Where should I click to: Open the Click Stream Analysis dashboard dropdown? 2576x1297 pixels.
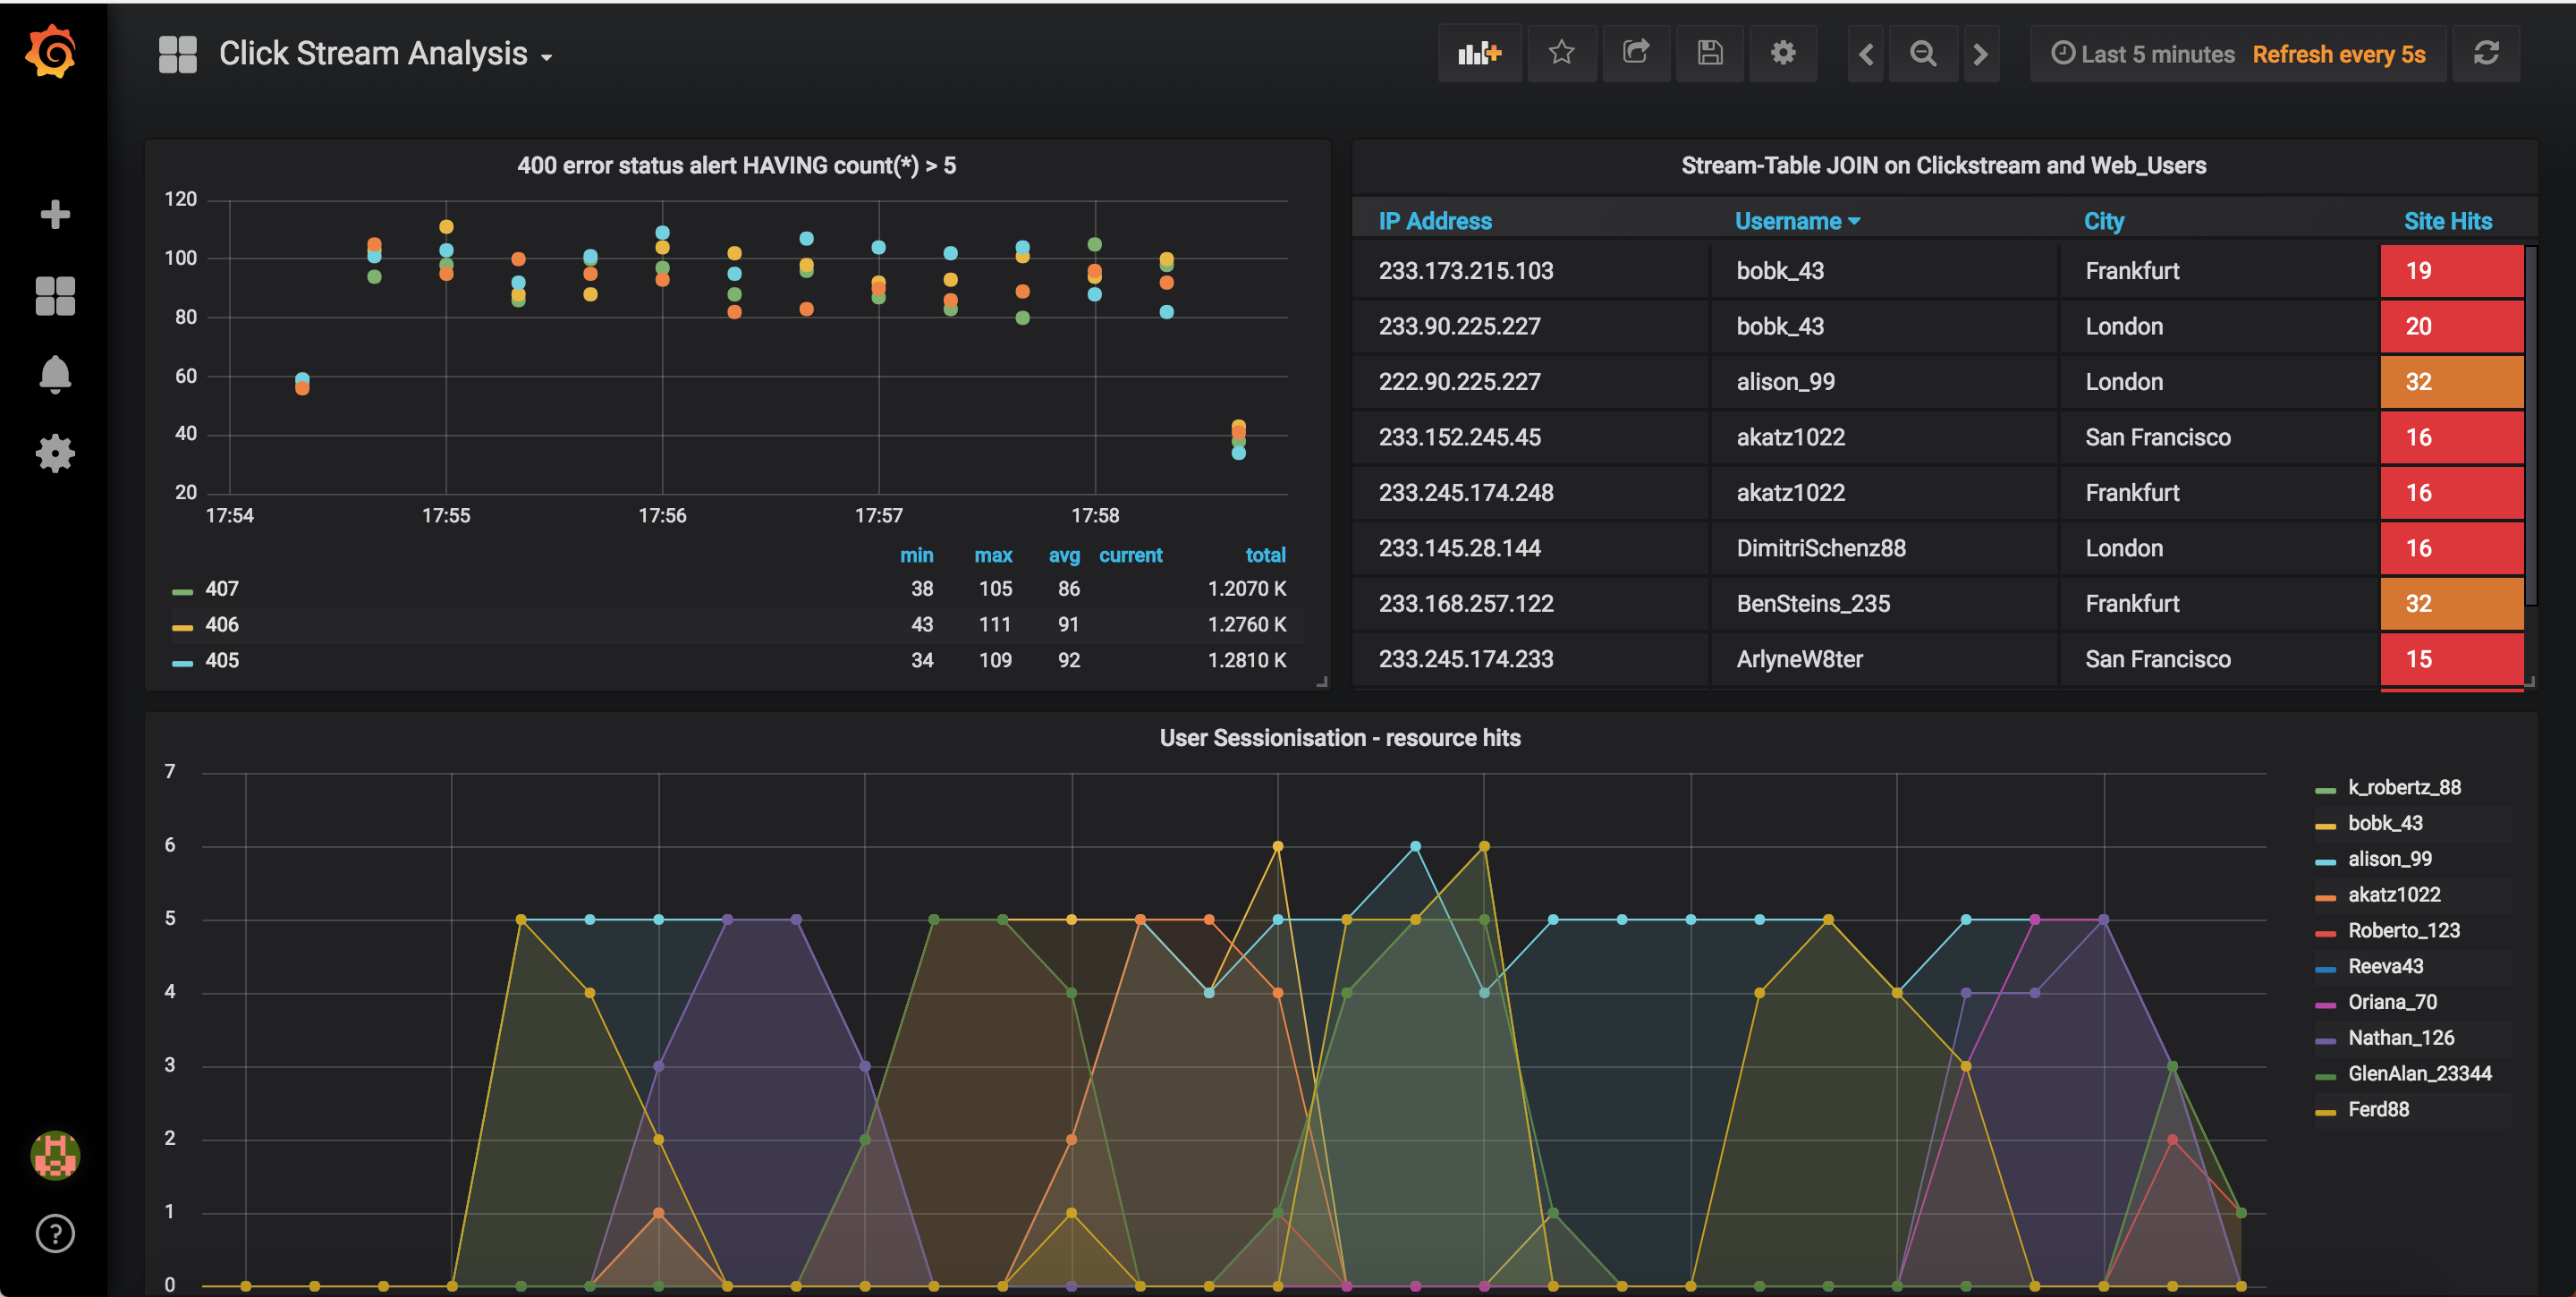tap(386, 54)
